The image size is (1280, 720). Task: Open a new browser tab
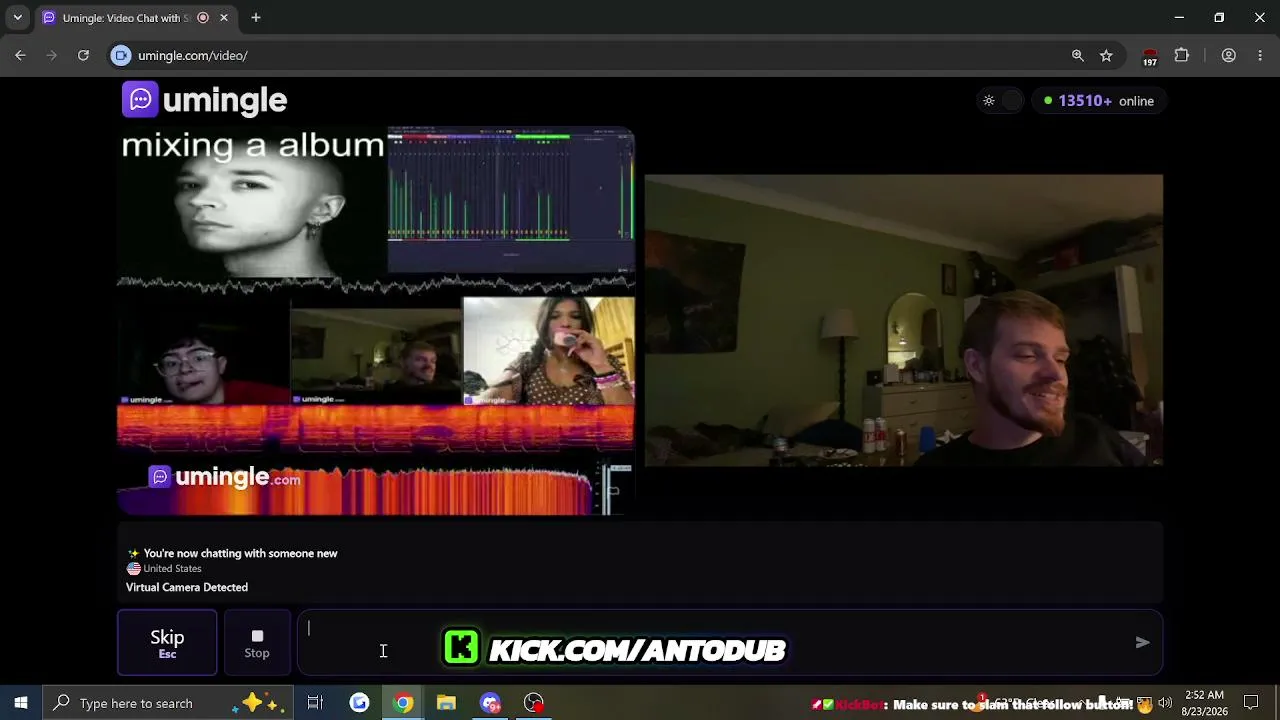256,18
